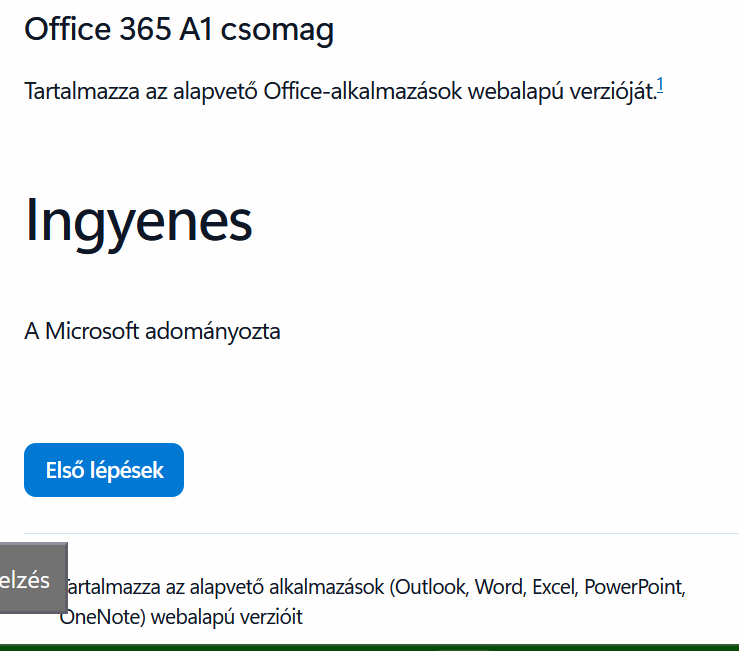The height and width of the screenshot is (651, 739).
Task: Click the dark green bar at the bottom
Action: coord(369,647)
